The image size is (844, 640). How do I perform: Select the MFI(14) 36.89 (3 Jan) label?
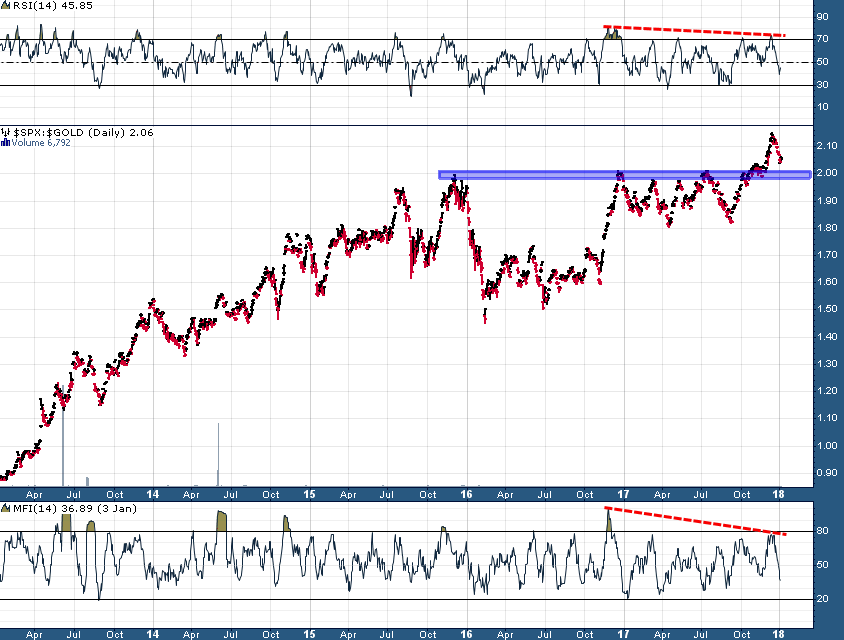tap(75, 509)
